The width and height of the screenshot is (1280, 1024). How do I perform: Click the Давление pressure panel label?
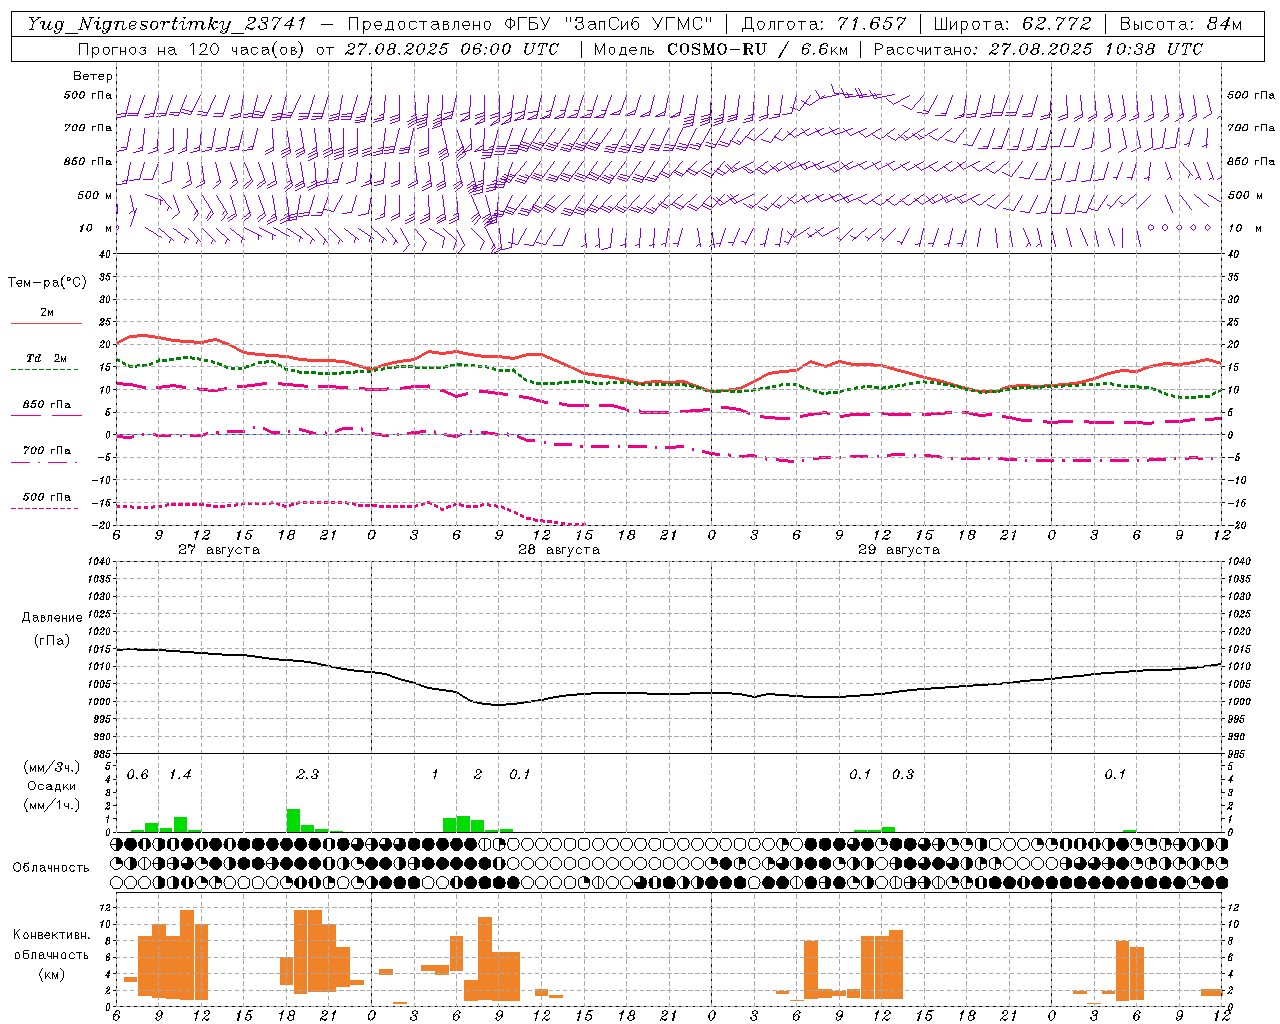coord(52,618)
